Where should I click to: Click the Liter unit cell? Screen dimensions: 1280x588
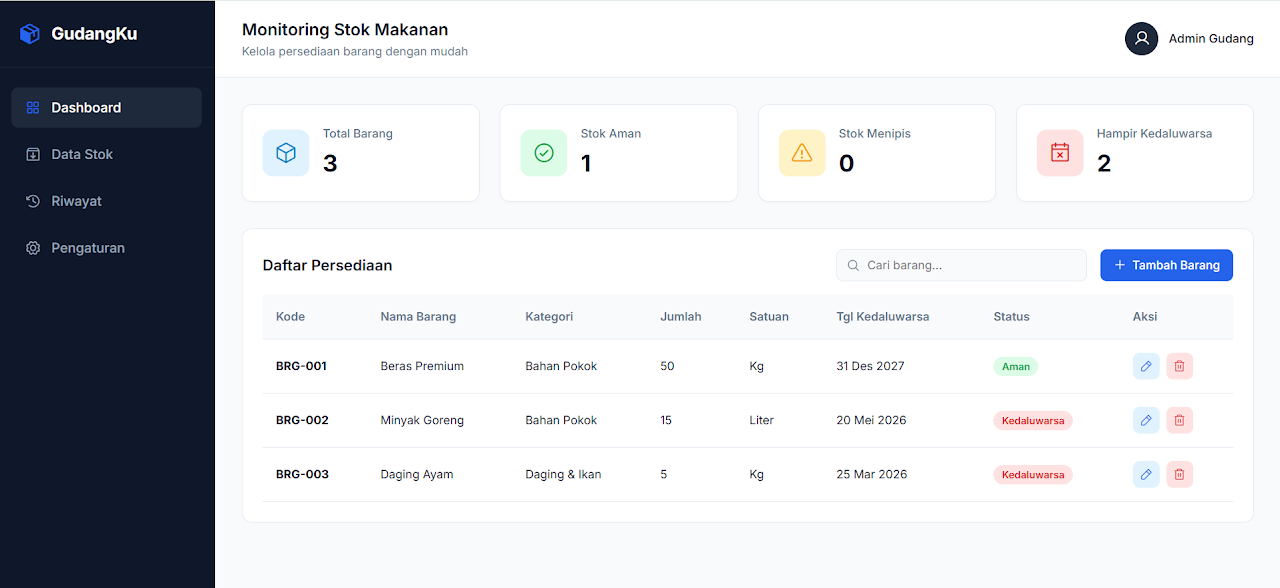761,420
